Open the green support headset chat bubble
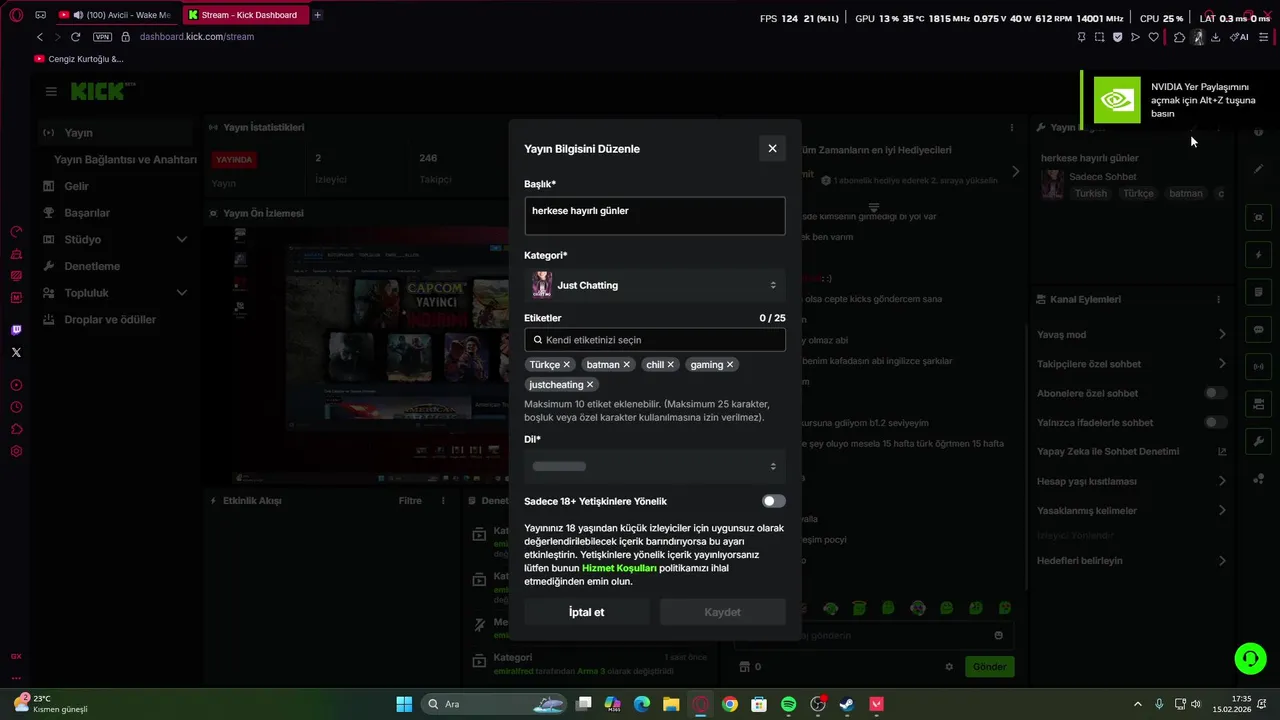 coord(1250,657)
